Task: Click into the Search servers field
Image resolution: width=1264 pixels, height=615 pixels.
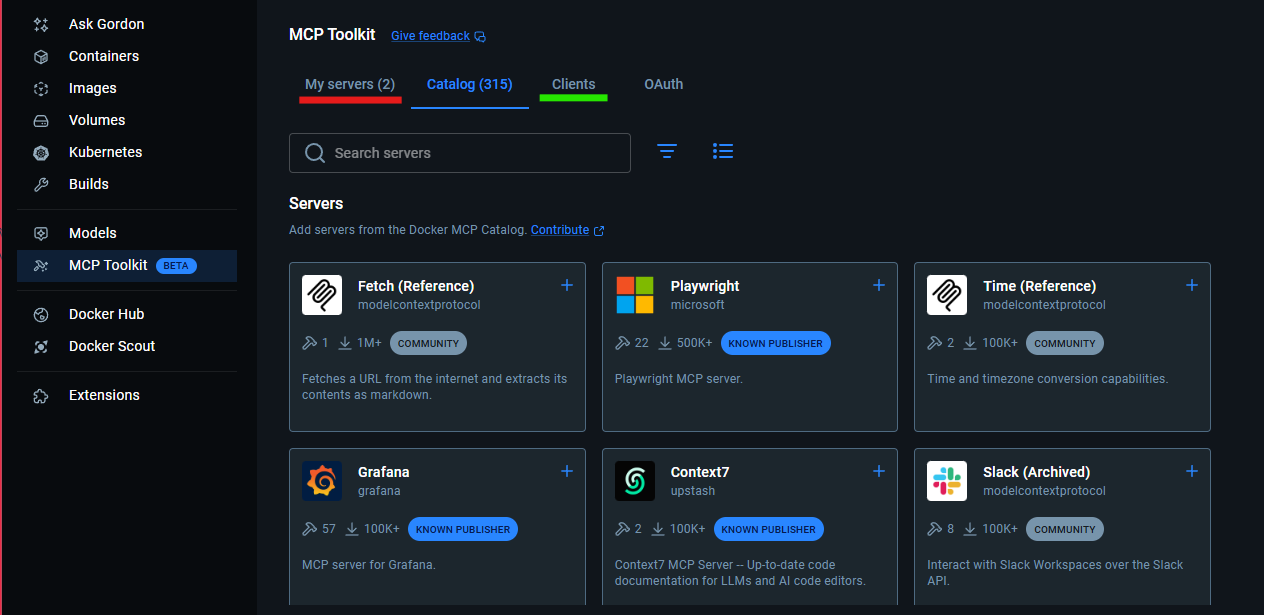Action: pyautogui.click(x=460, y=153)
